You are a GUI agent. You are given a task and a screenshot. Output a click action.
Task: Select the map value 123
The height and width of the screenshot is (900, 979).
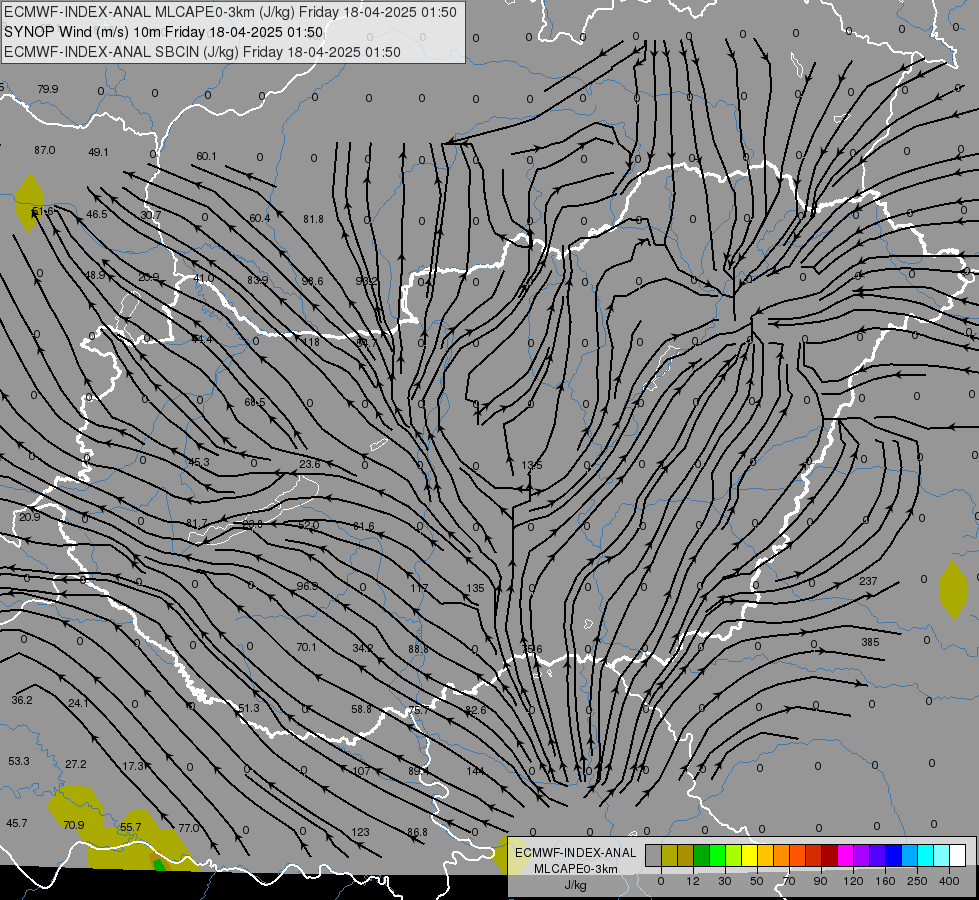coord(360,833)
